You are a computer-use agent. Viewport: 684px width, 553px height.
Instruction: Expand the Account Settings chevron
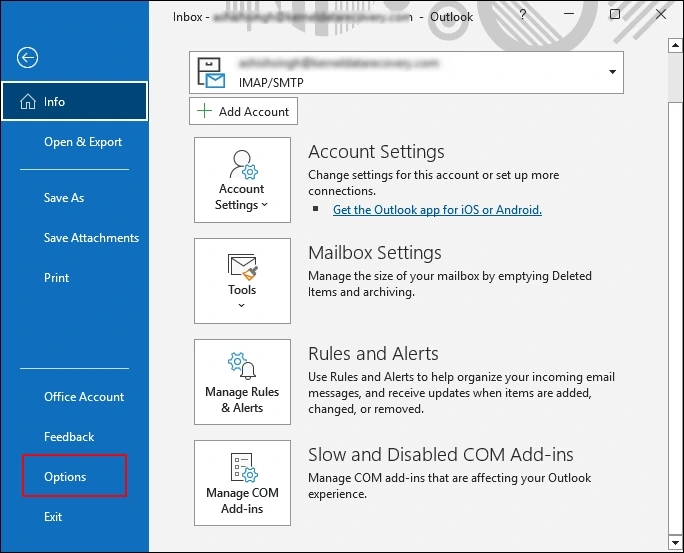(x=265, y=206)
